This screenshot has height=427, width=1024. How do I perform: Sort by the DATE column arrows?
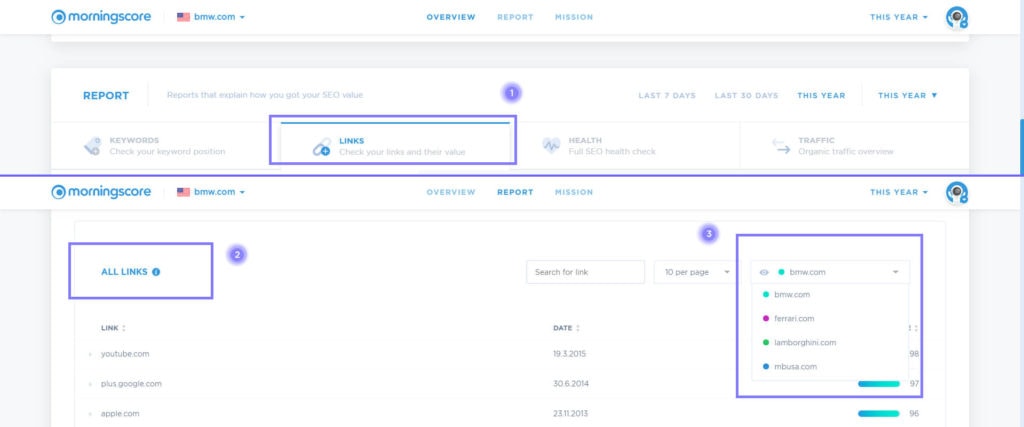577,328
